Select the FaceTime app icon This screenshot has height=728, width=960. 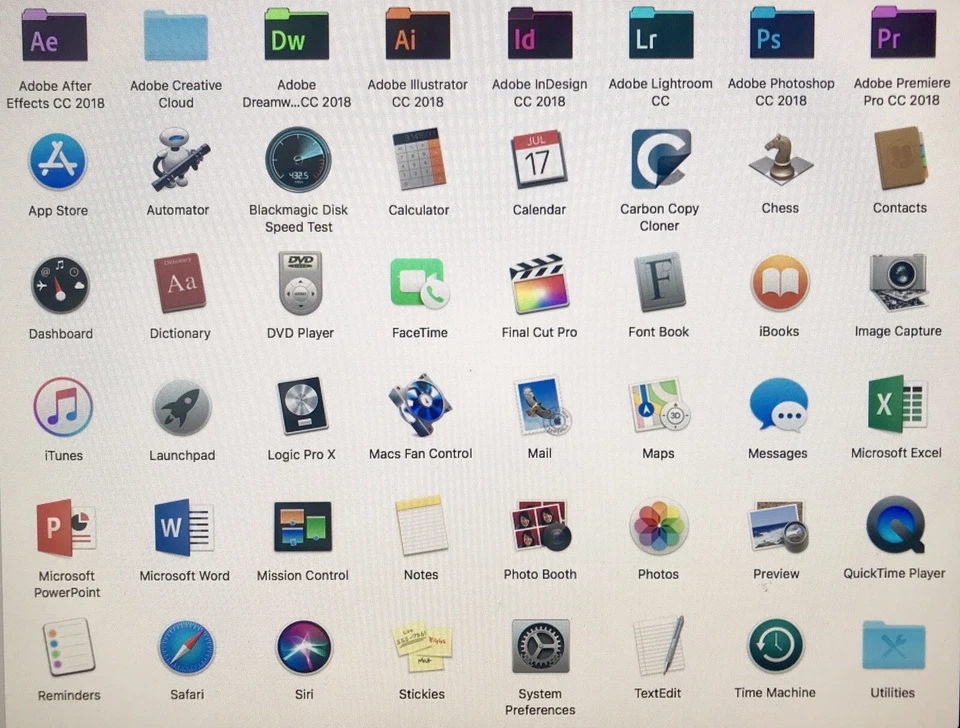coord(419,283)
